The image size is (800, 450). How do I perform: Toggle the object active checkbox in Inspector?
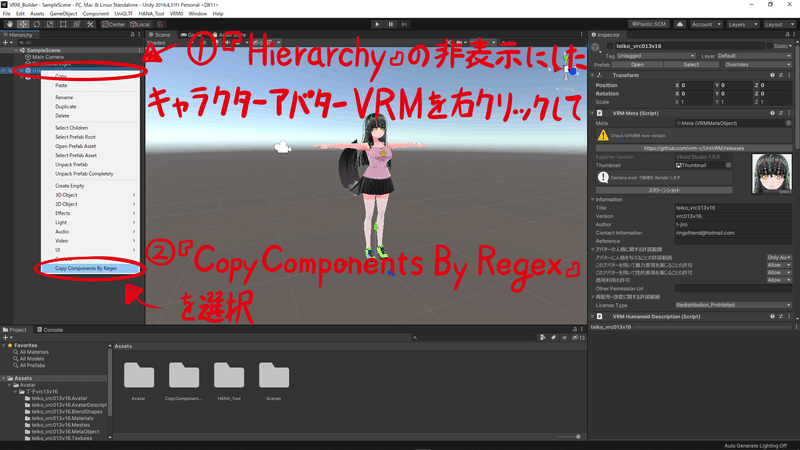(x=610, y=46)
